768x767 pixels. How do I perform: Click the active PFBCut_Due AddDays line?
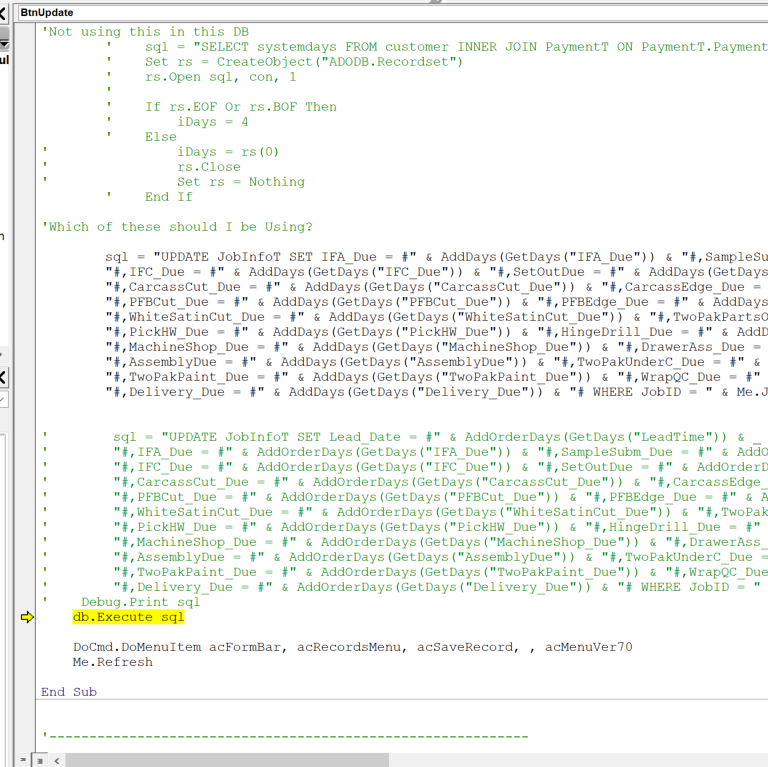(x=436, y=302)
